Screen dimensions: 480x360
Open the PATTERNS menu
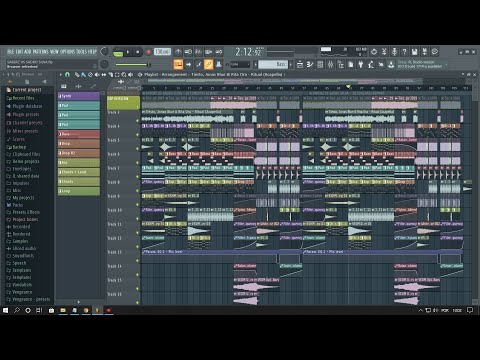pyautogui.click(x=41, y=52)
